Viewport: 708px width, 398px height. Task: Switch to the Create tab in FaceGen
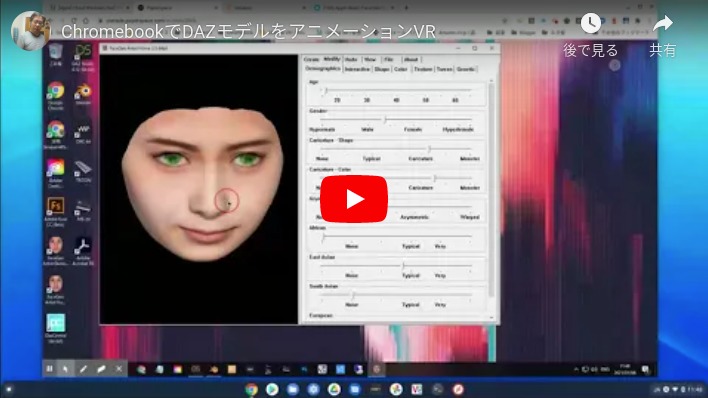(311, 59)
